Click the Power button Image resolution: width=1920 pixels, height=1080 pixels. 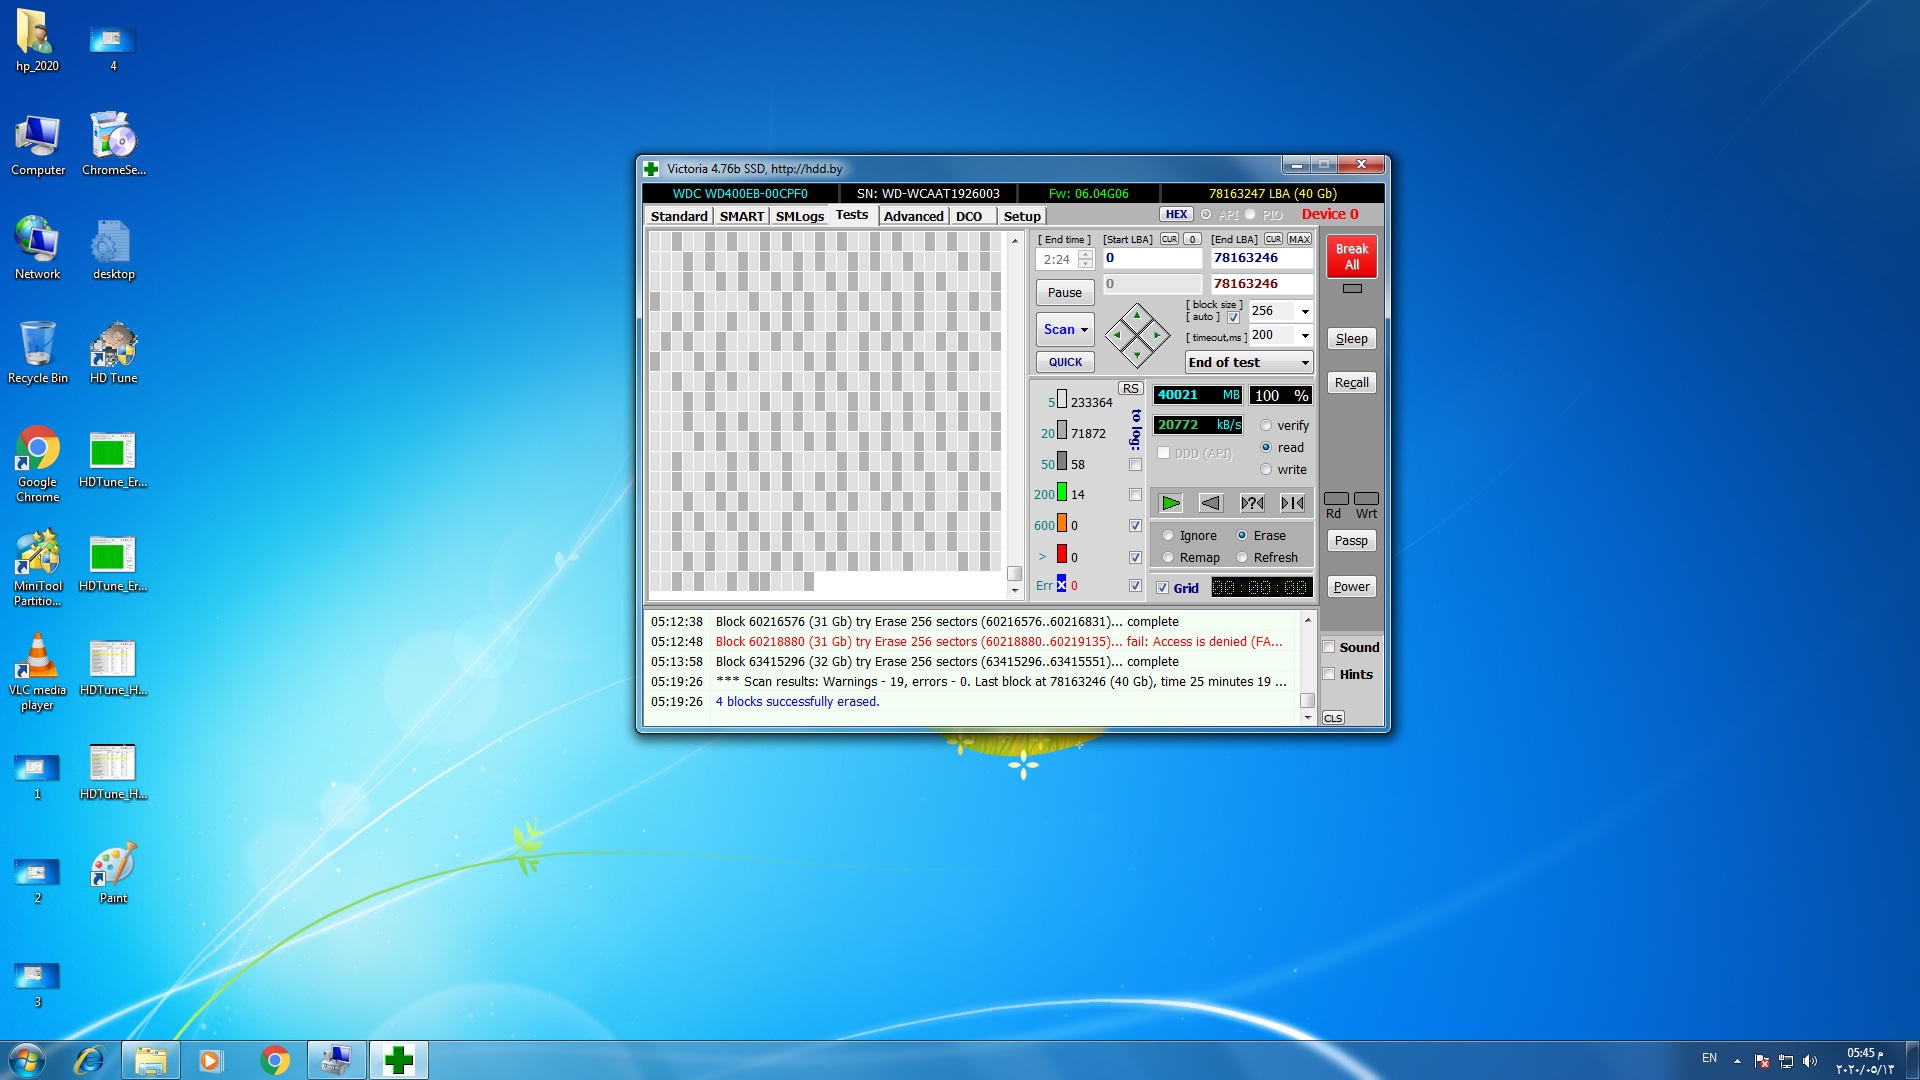click(x=1352, y=587)
